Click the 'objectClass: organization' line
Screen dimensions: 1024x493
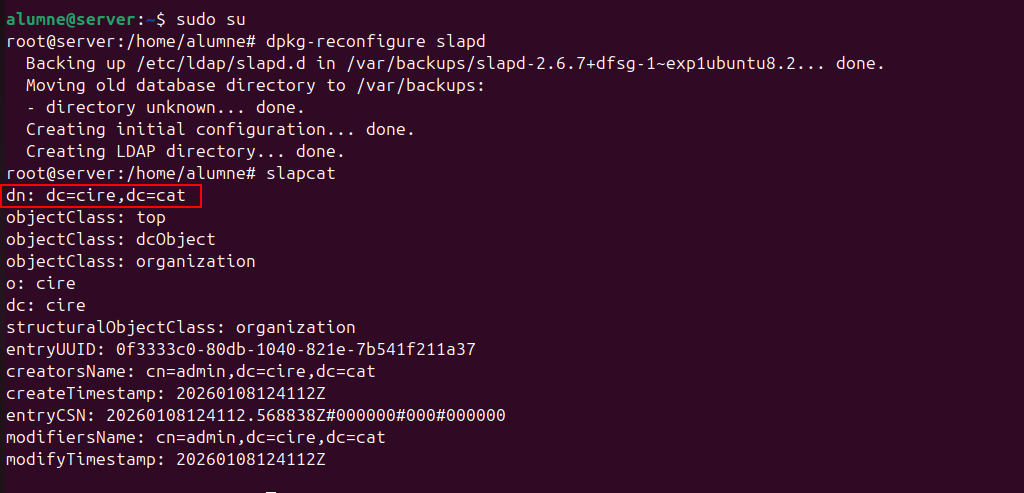pyautogui.click(x=131, y=261)
